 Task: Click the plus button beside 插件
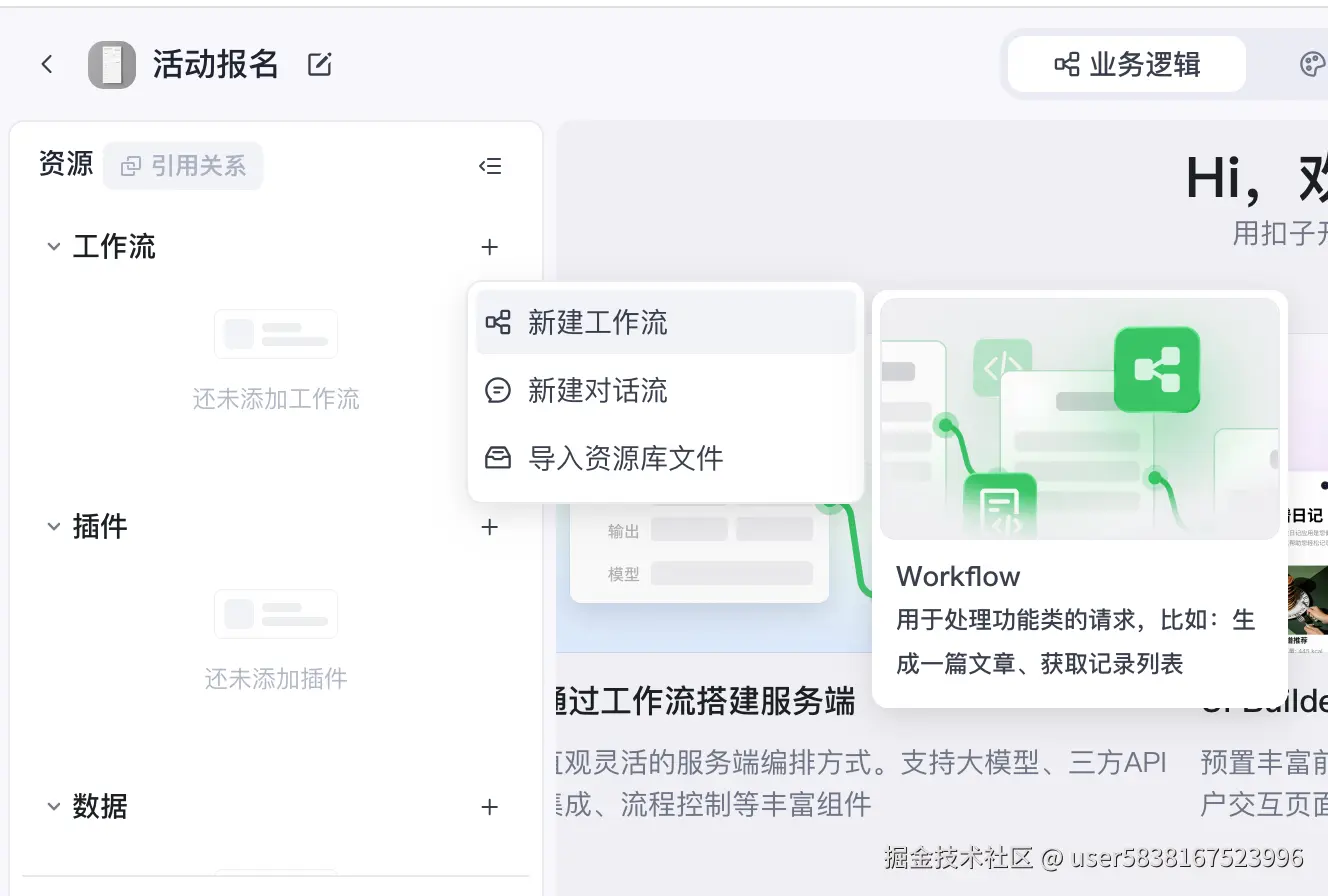(x=490, y=527)
